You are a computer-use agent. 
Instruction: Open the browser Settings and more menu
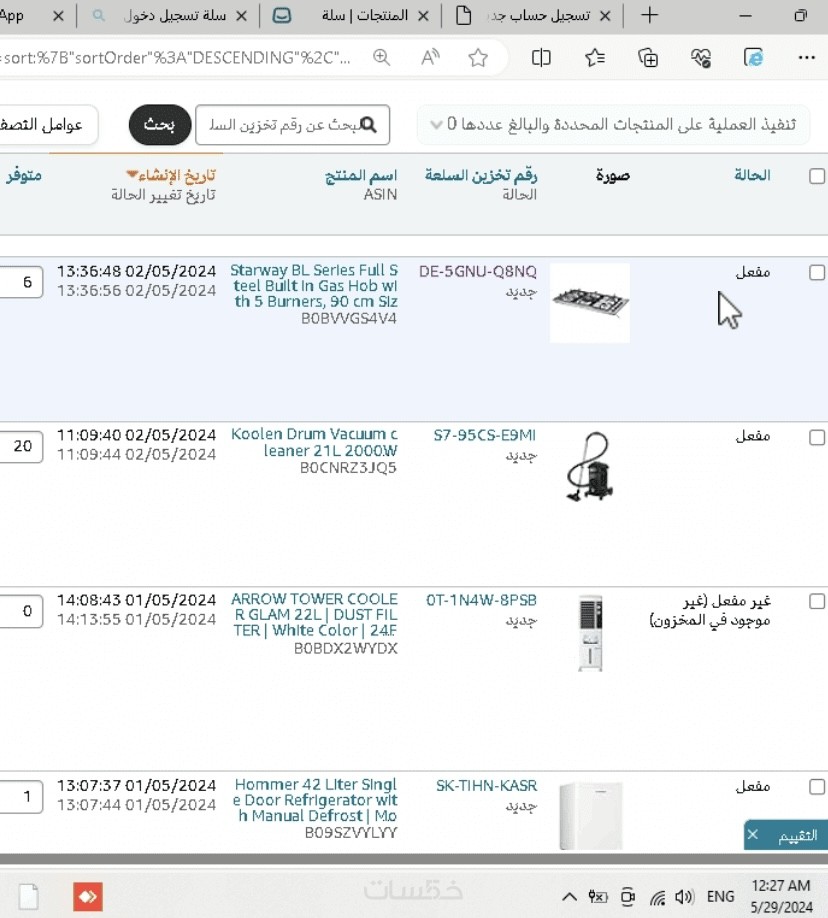point(806,57)
